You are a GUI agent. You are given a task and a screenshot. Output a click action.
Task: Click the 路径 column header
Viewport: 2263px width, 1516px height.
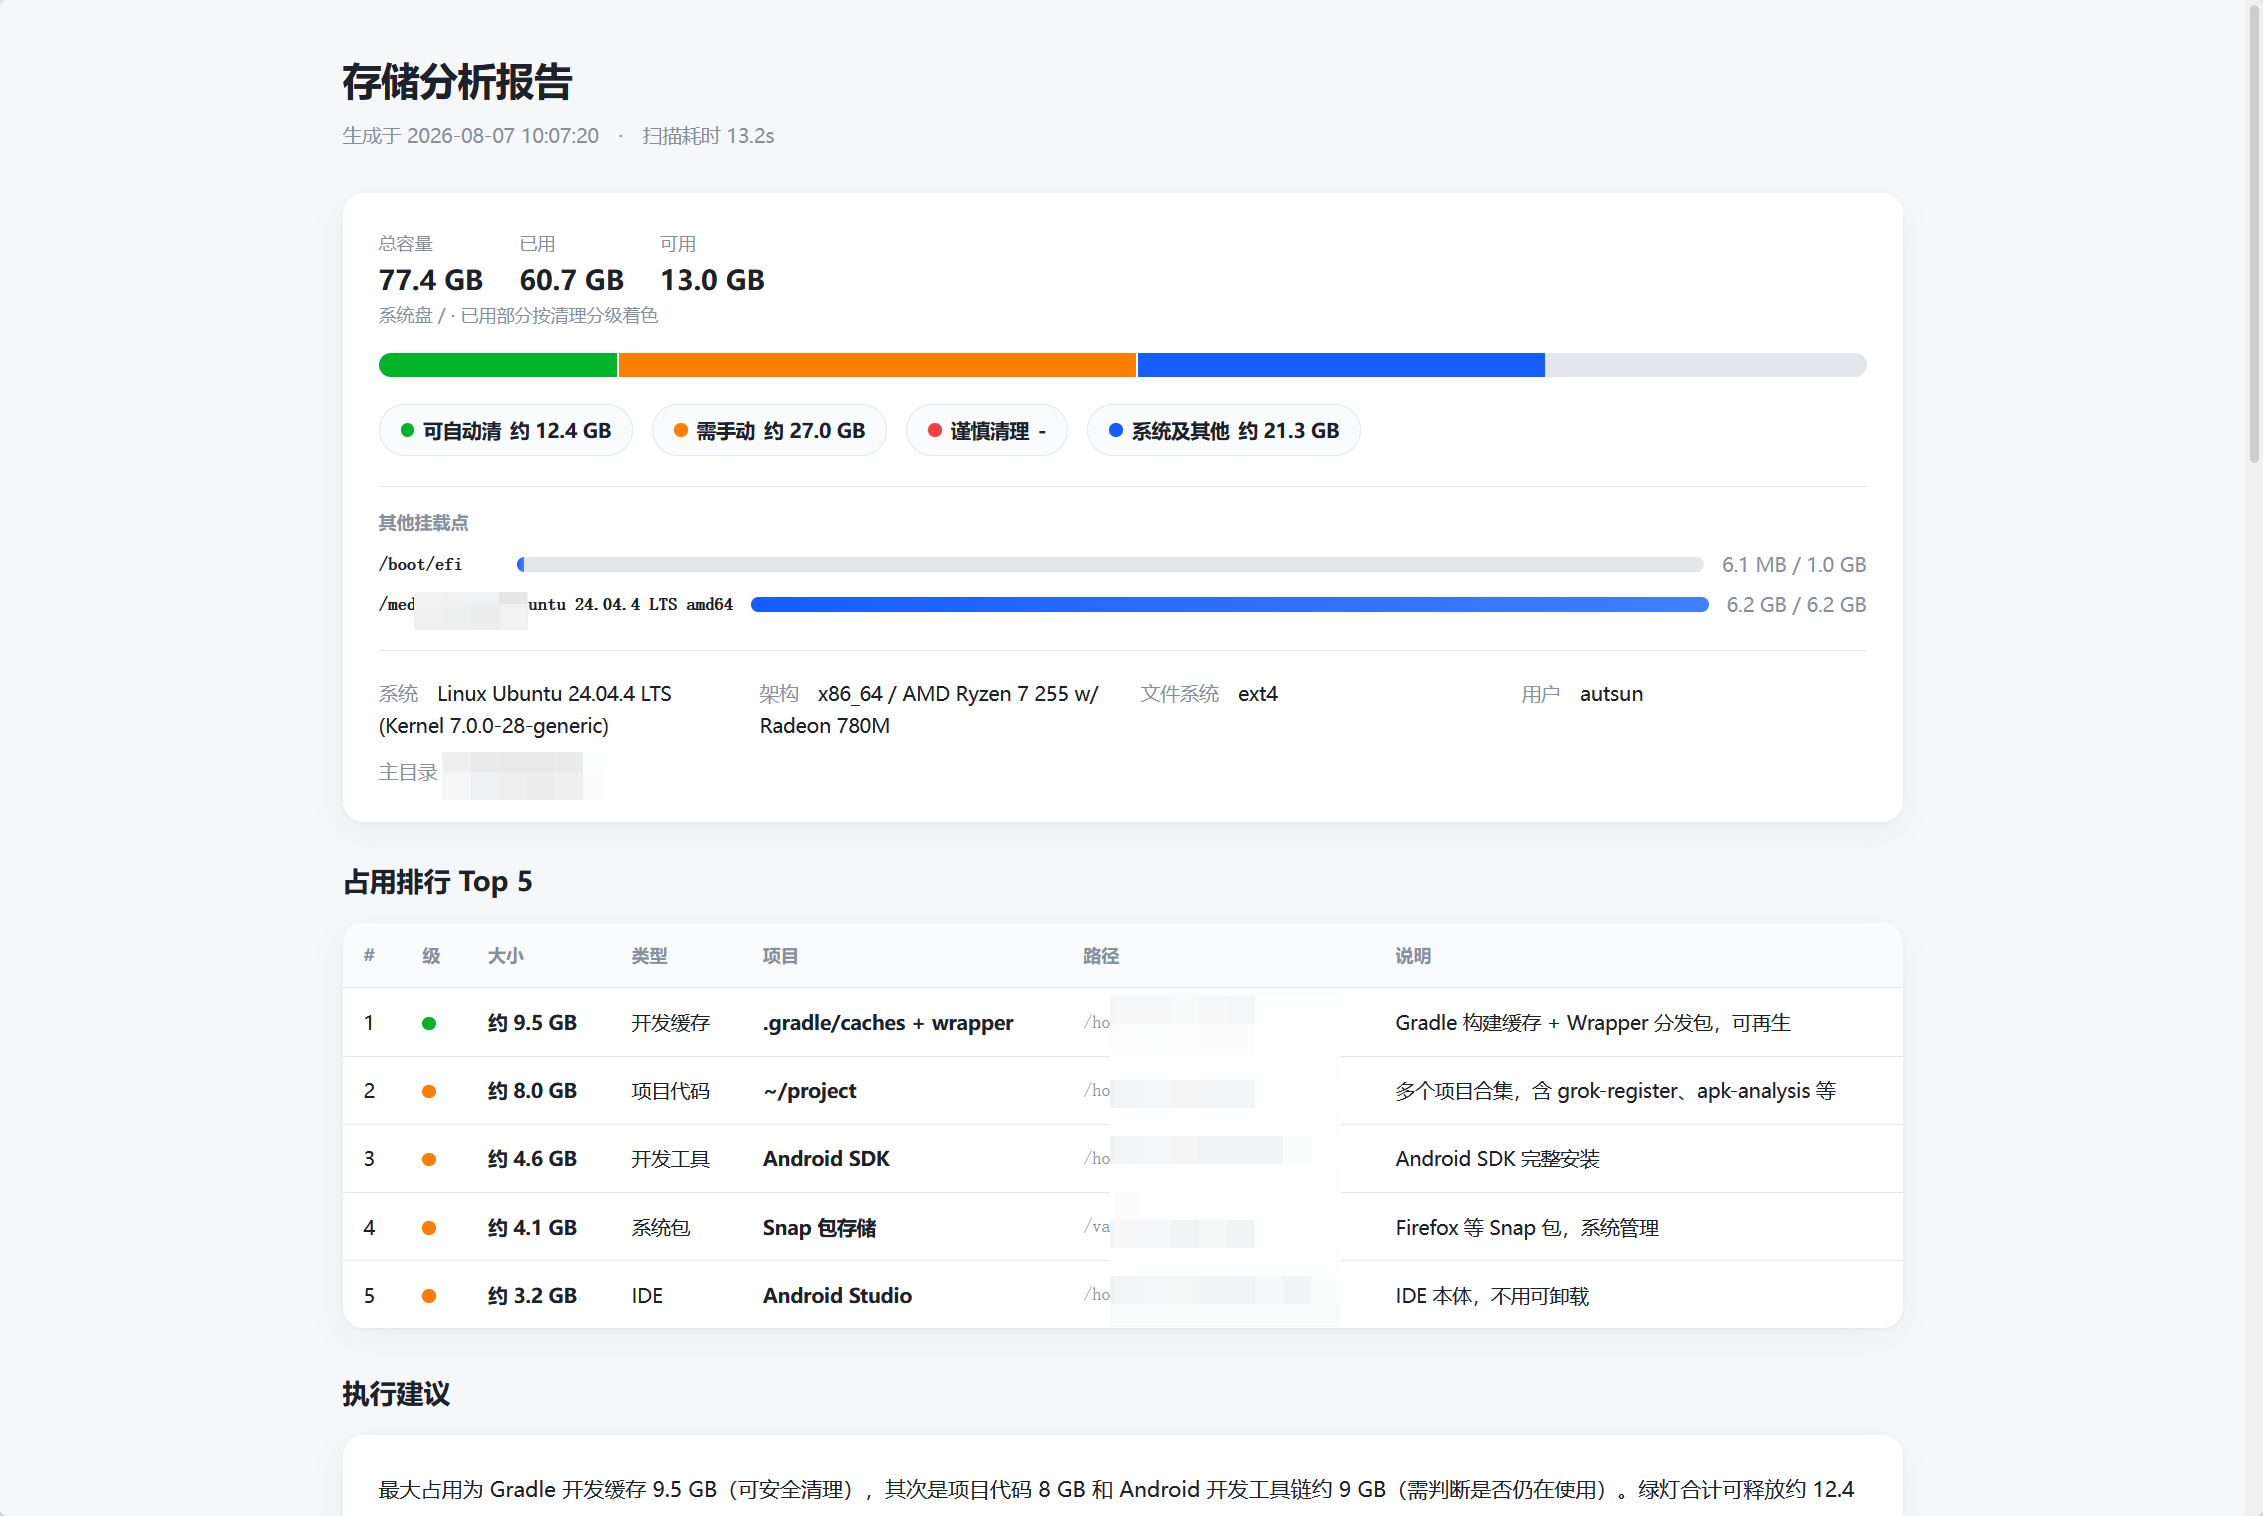[1102, 956]
